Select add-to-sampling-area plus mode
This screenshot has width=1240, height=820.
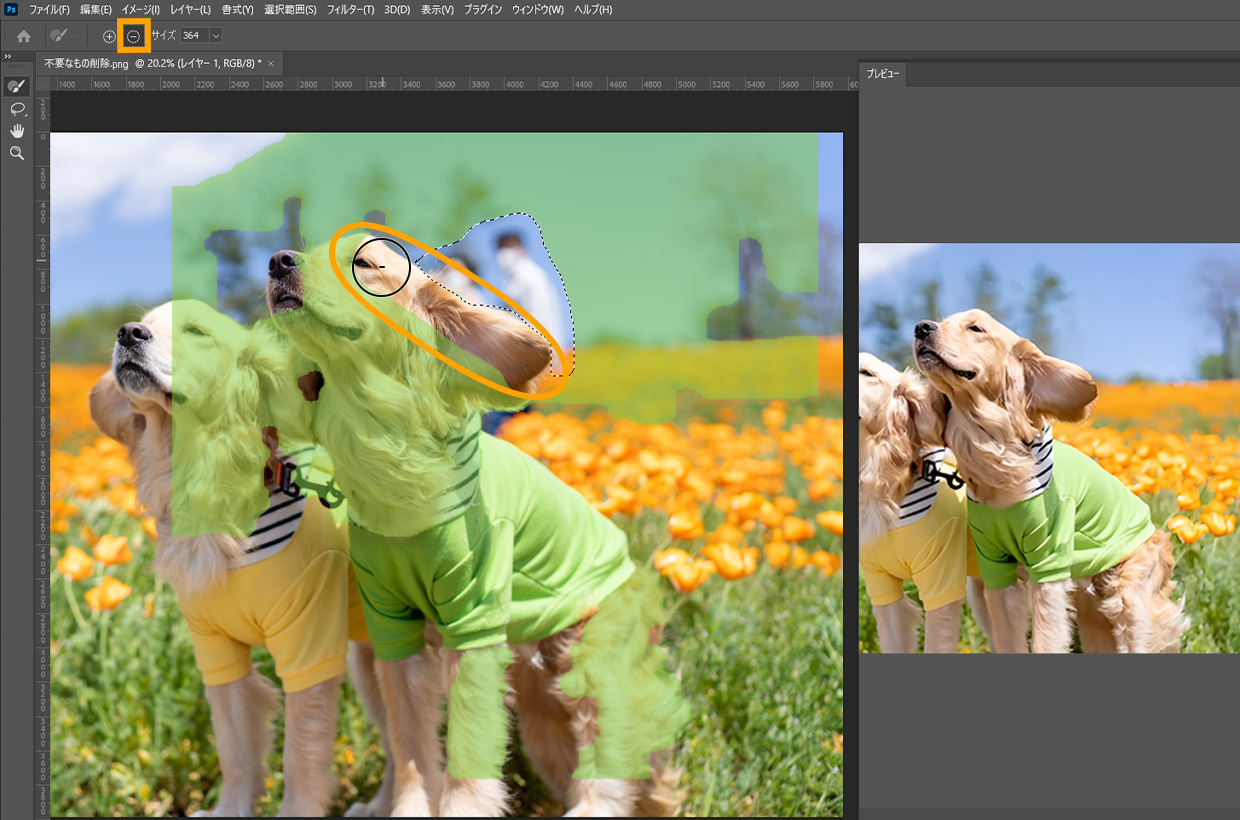109,36
